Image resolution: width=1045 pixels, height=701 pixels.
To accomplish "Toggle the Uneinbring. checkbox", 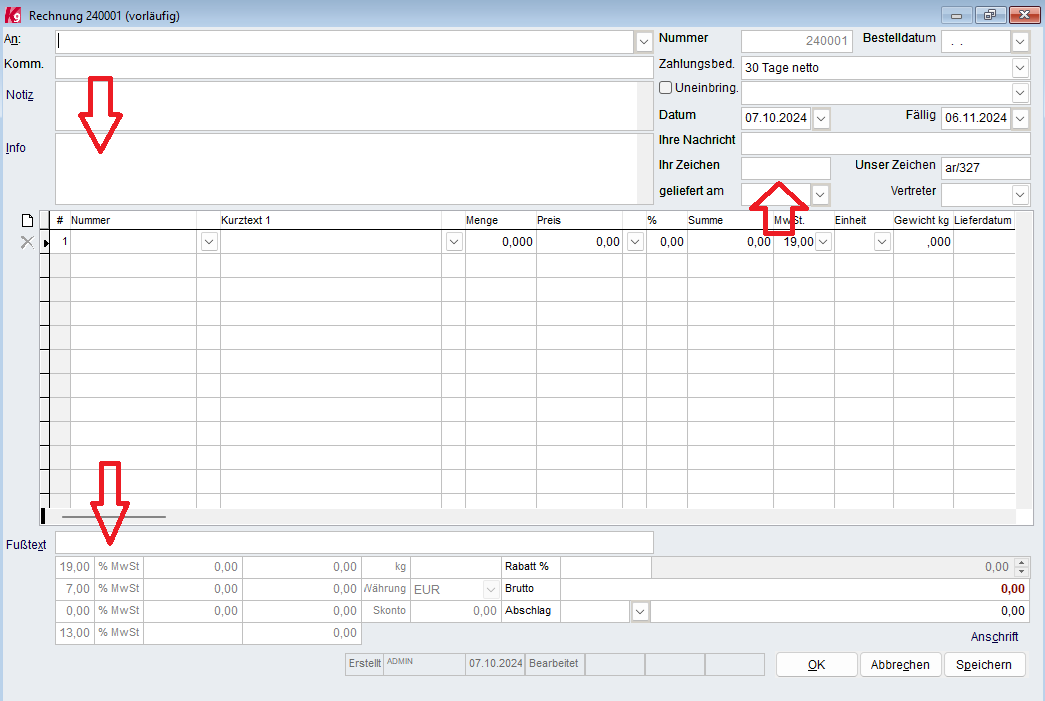I will [666, 88].
